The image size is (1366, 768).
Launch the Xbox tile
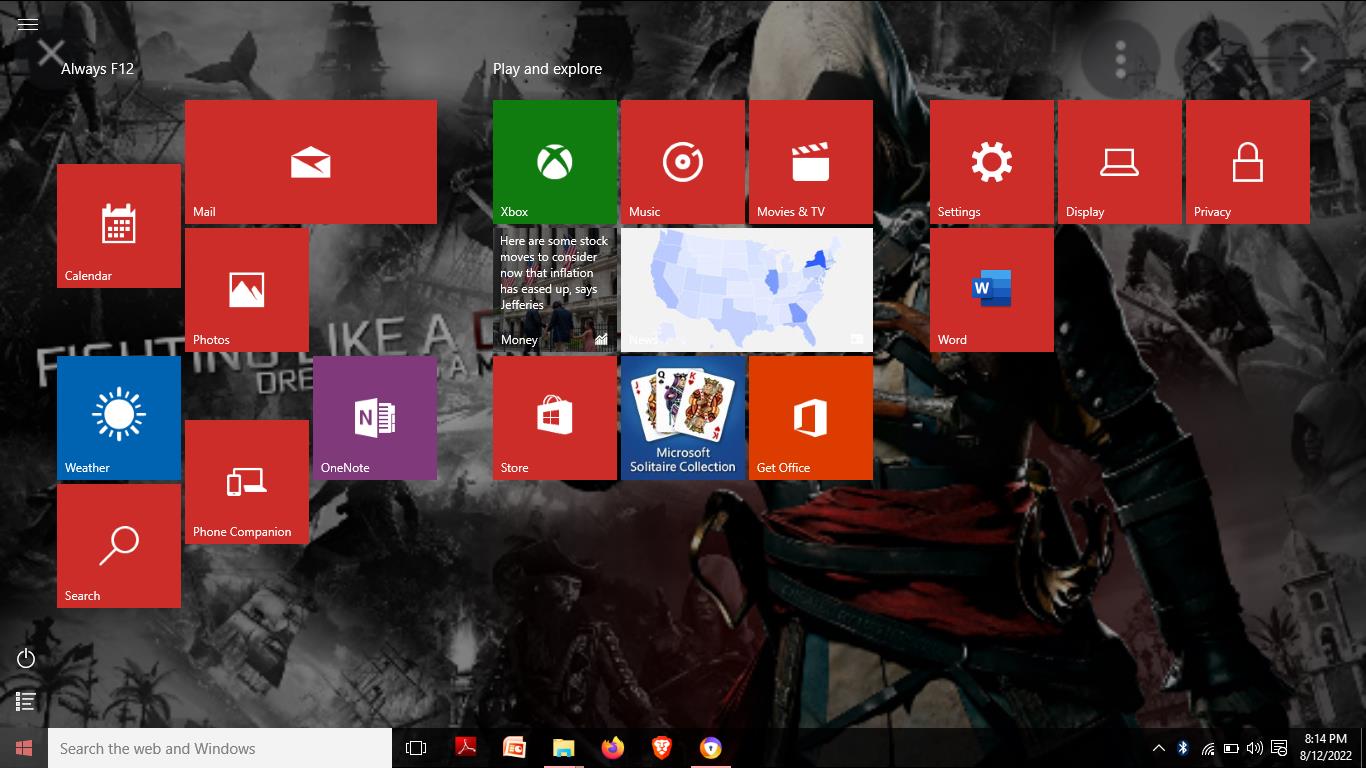(x=555, y=162)
